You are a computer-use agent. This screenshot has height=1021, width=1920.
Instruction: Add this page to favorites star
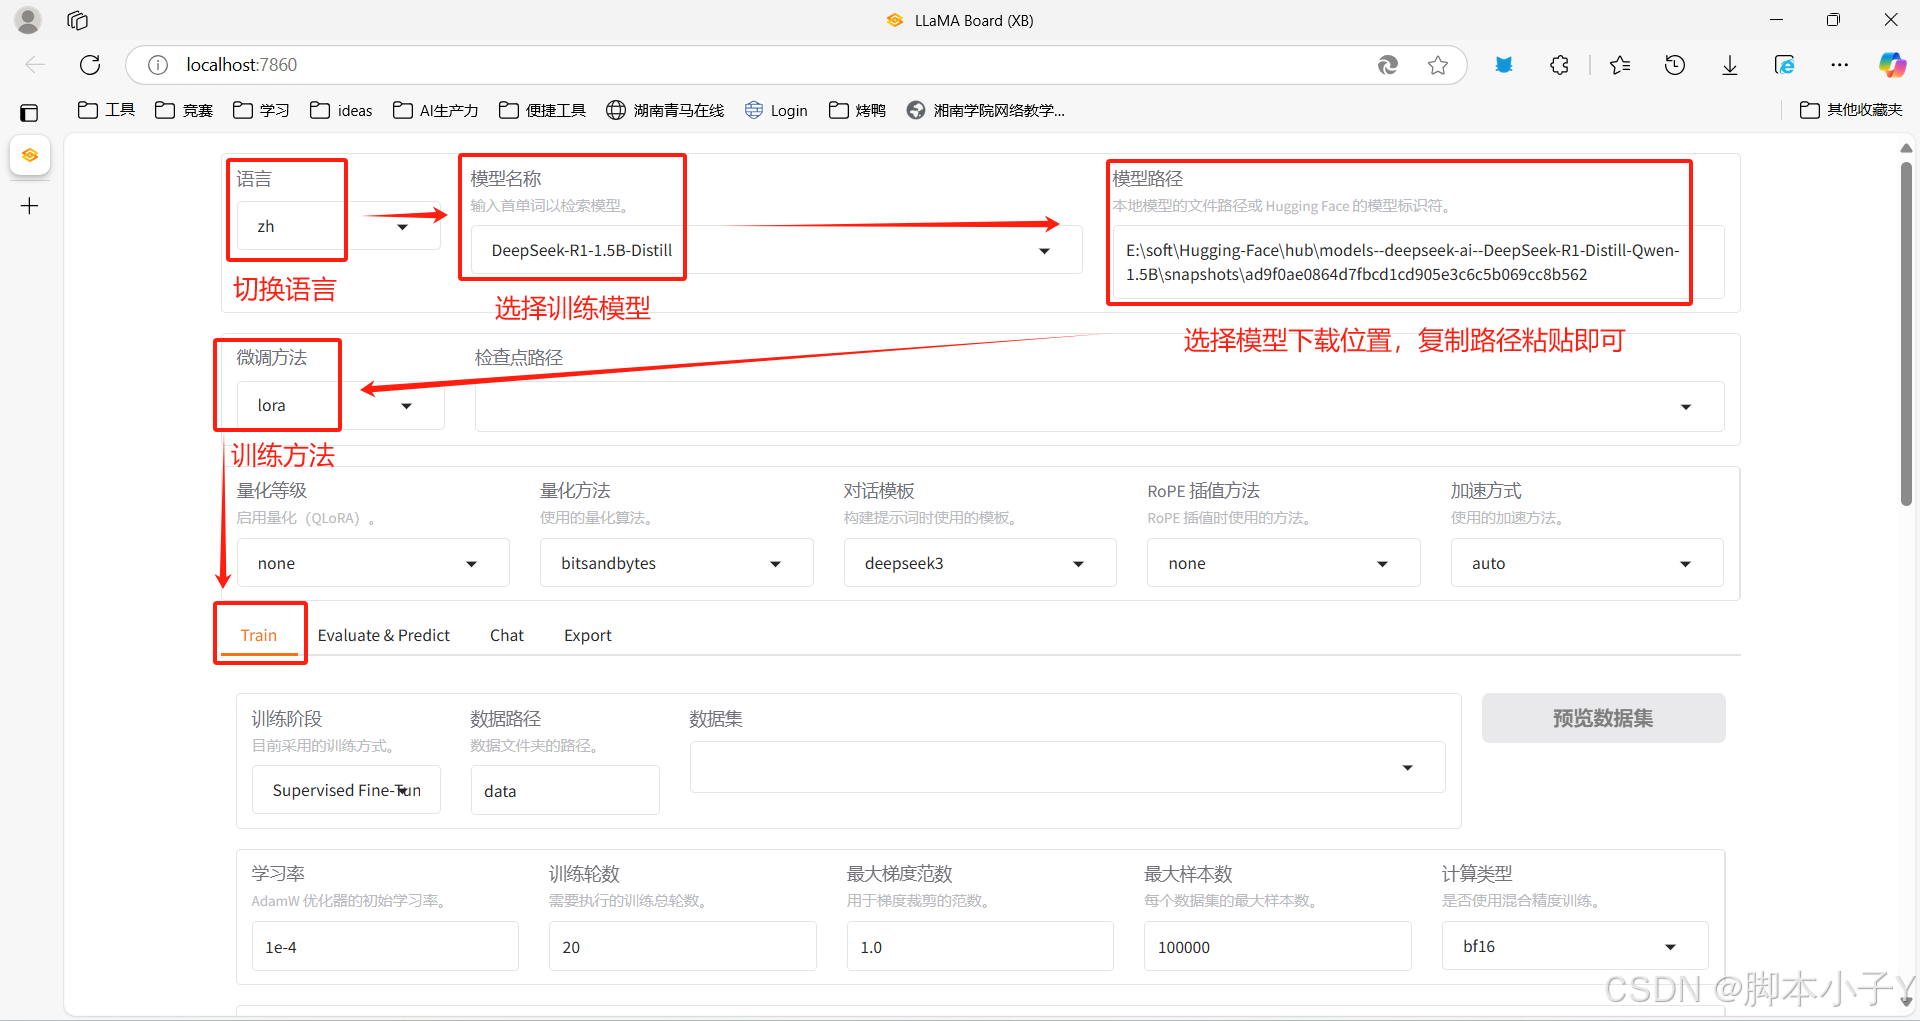1438,65
